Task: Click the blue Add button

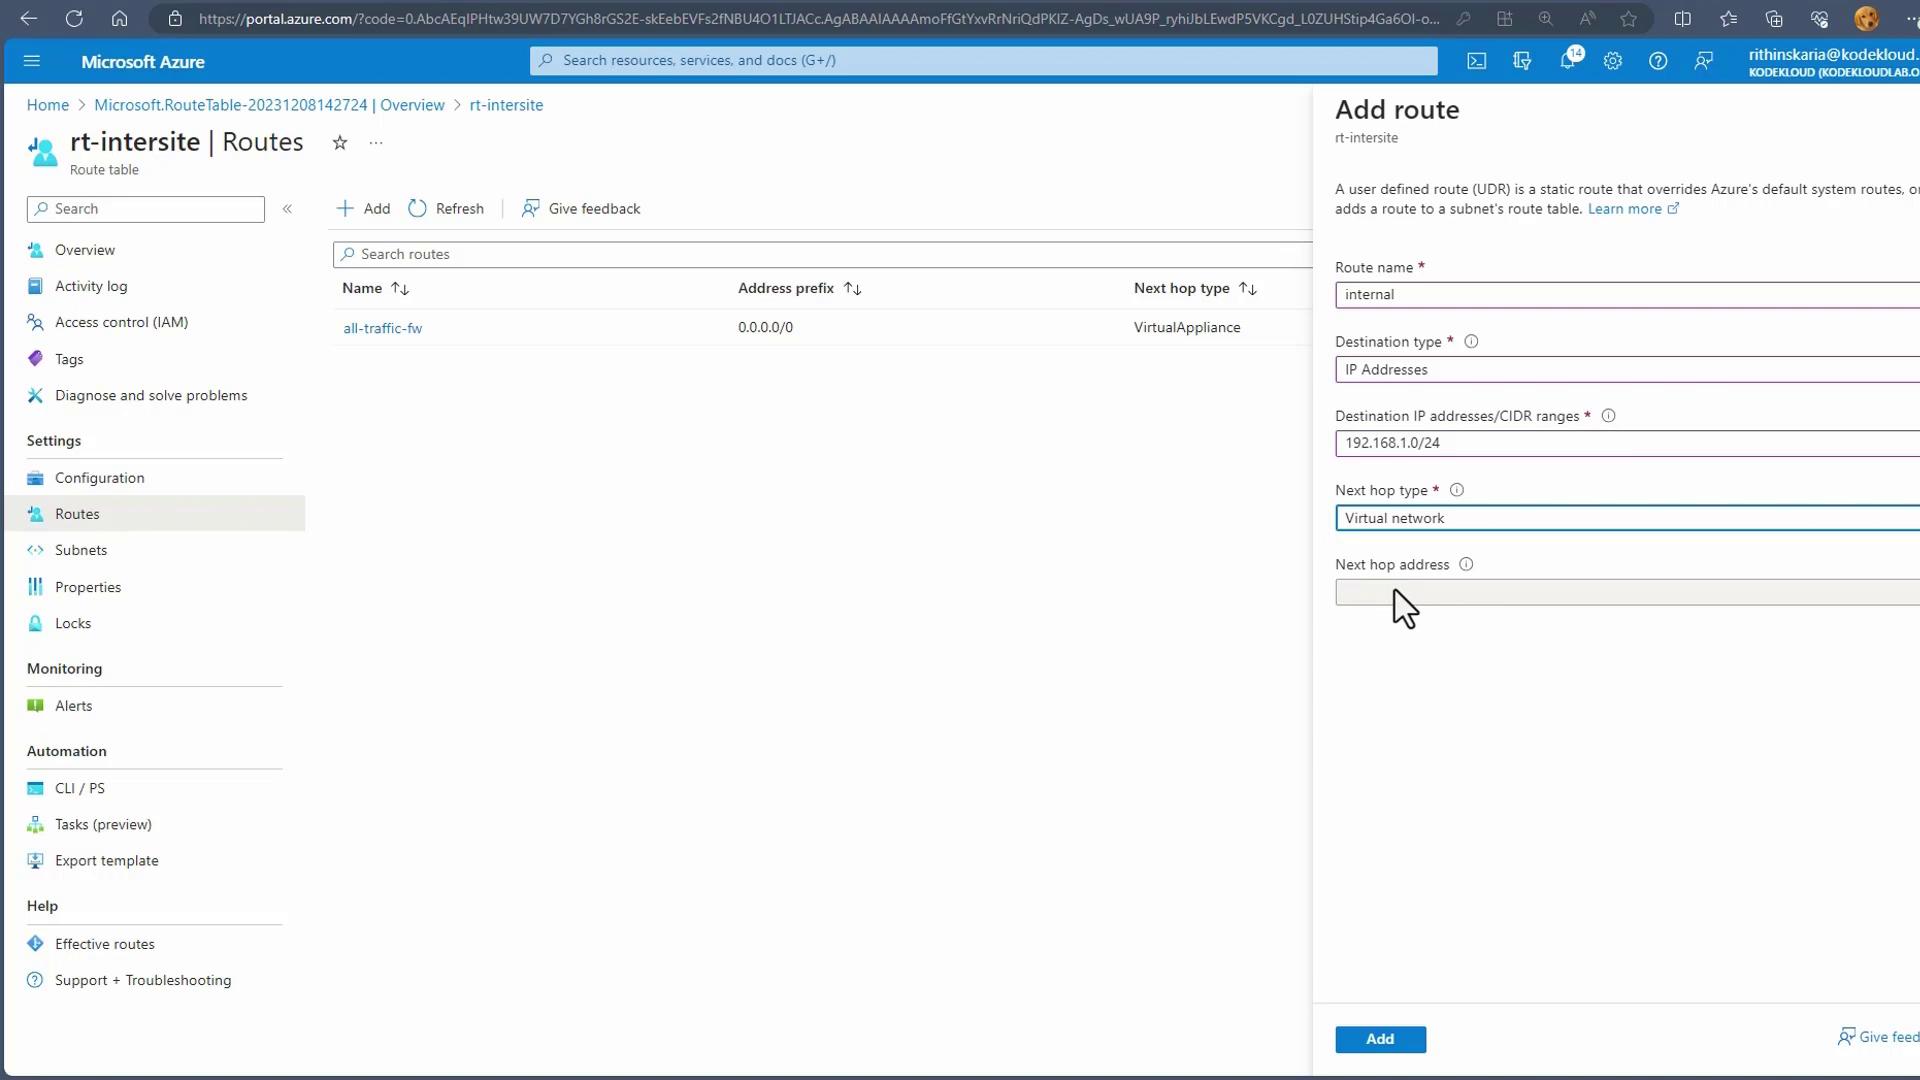Action: pyautogui.click(x=1380, y=1039)
